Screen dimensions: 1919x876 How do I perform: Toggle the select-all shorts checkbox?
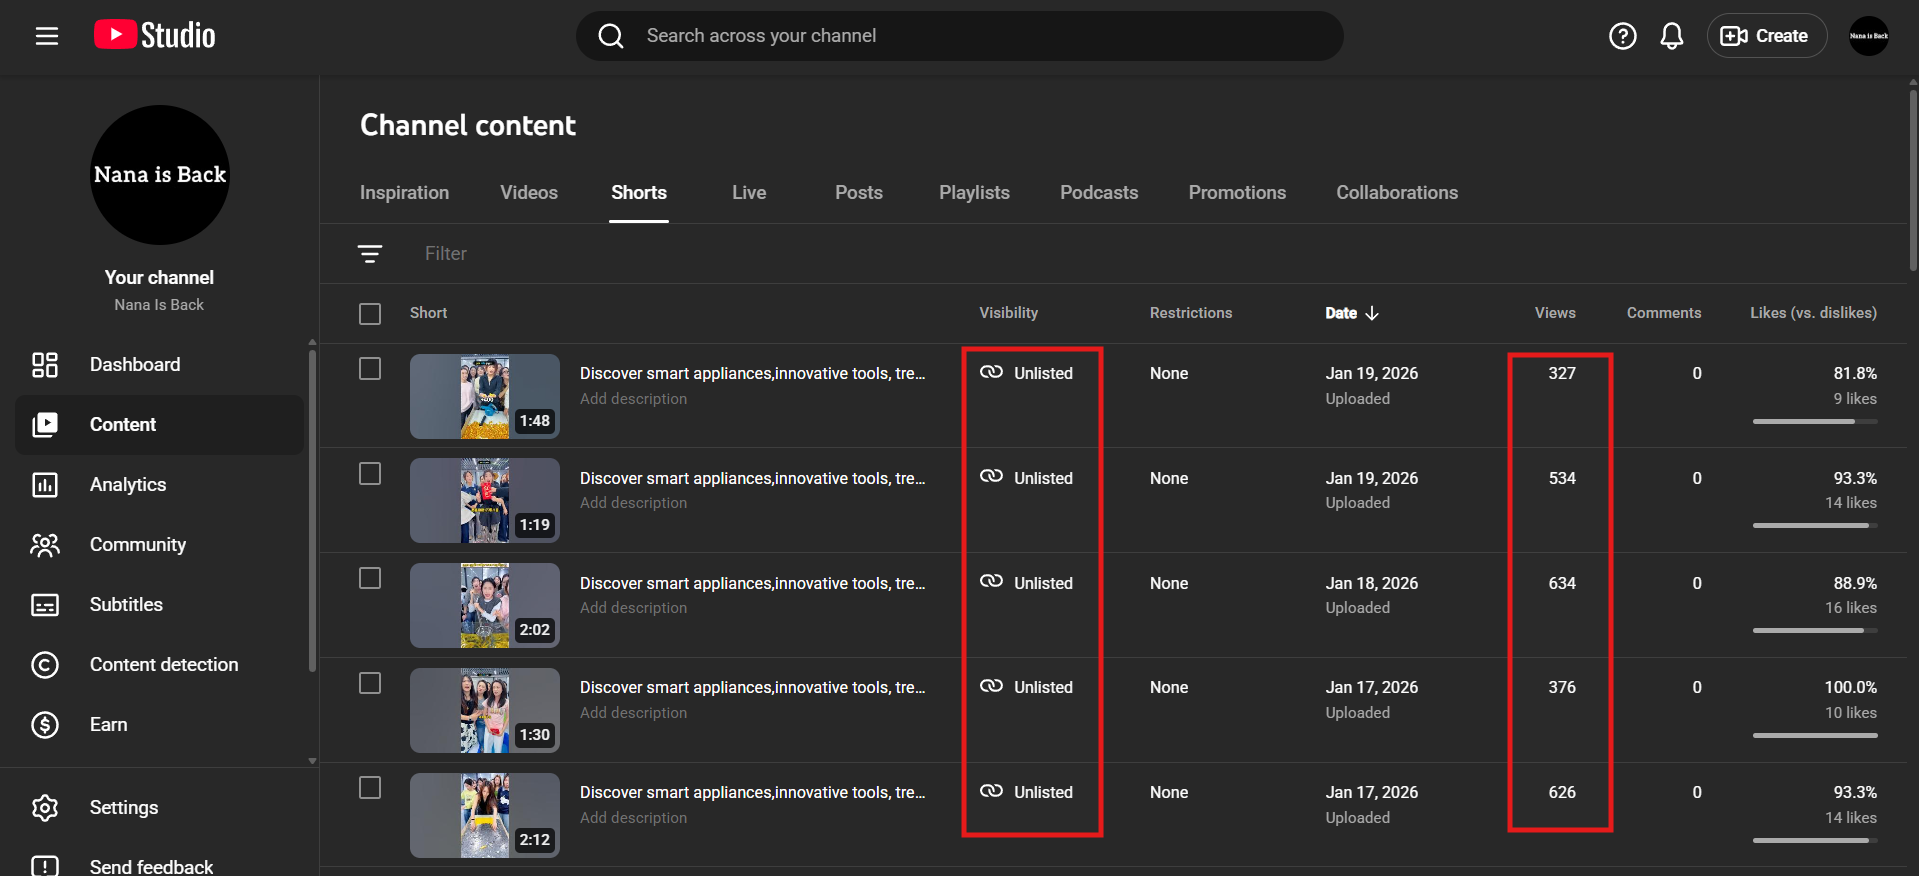(370, 314)
